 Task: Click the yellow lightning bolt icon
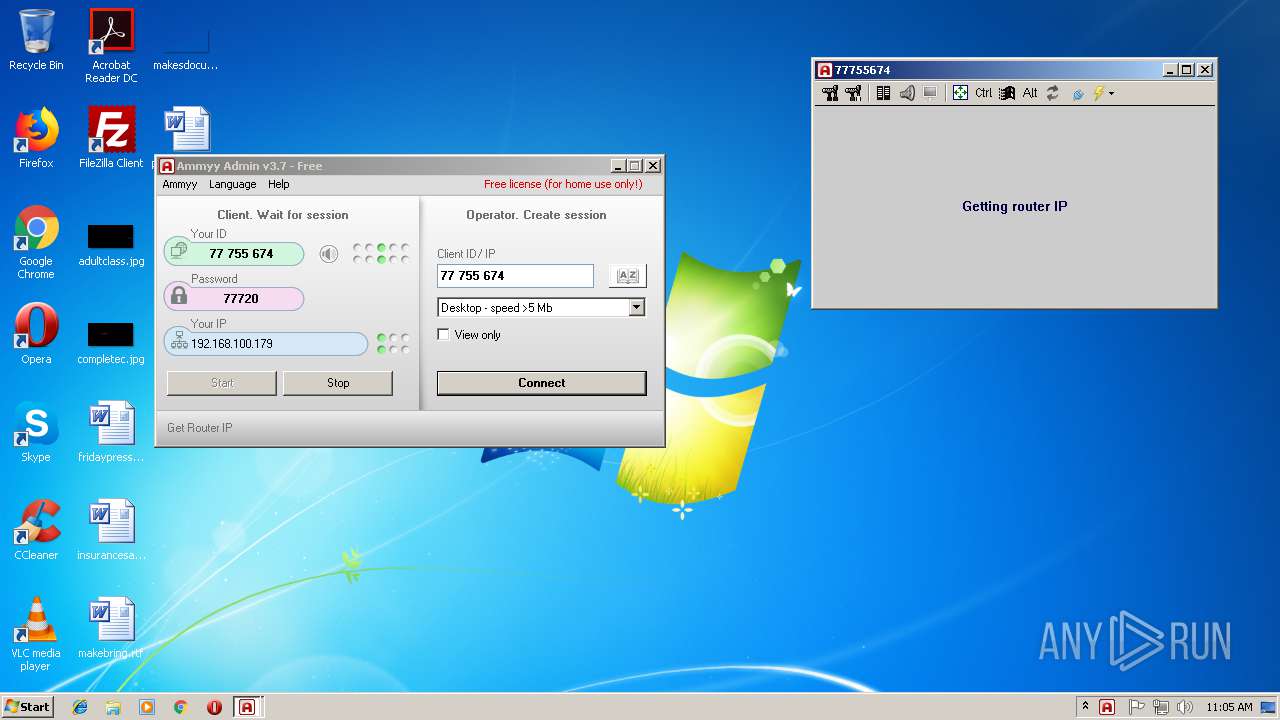(1099, 93)
